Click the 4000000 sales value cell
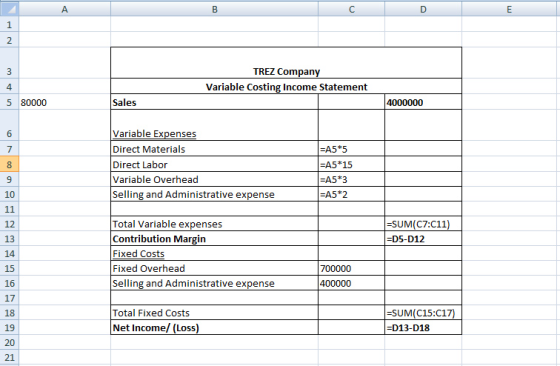The width and height of the screenshot is (560, 366). click(x=423, y=102)
